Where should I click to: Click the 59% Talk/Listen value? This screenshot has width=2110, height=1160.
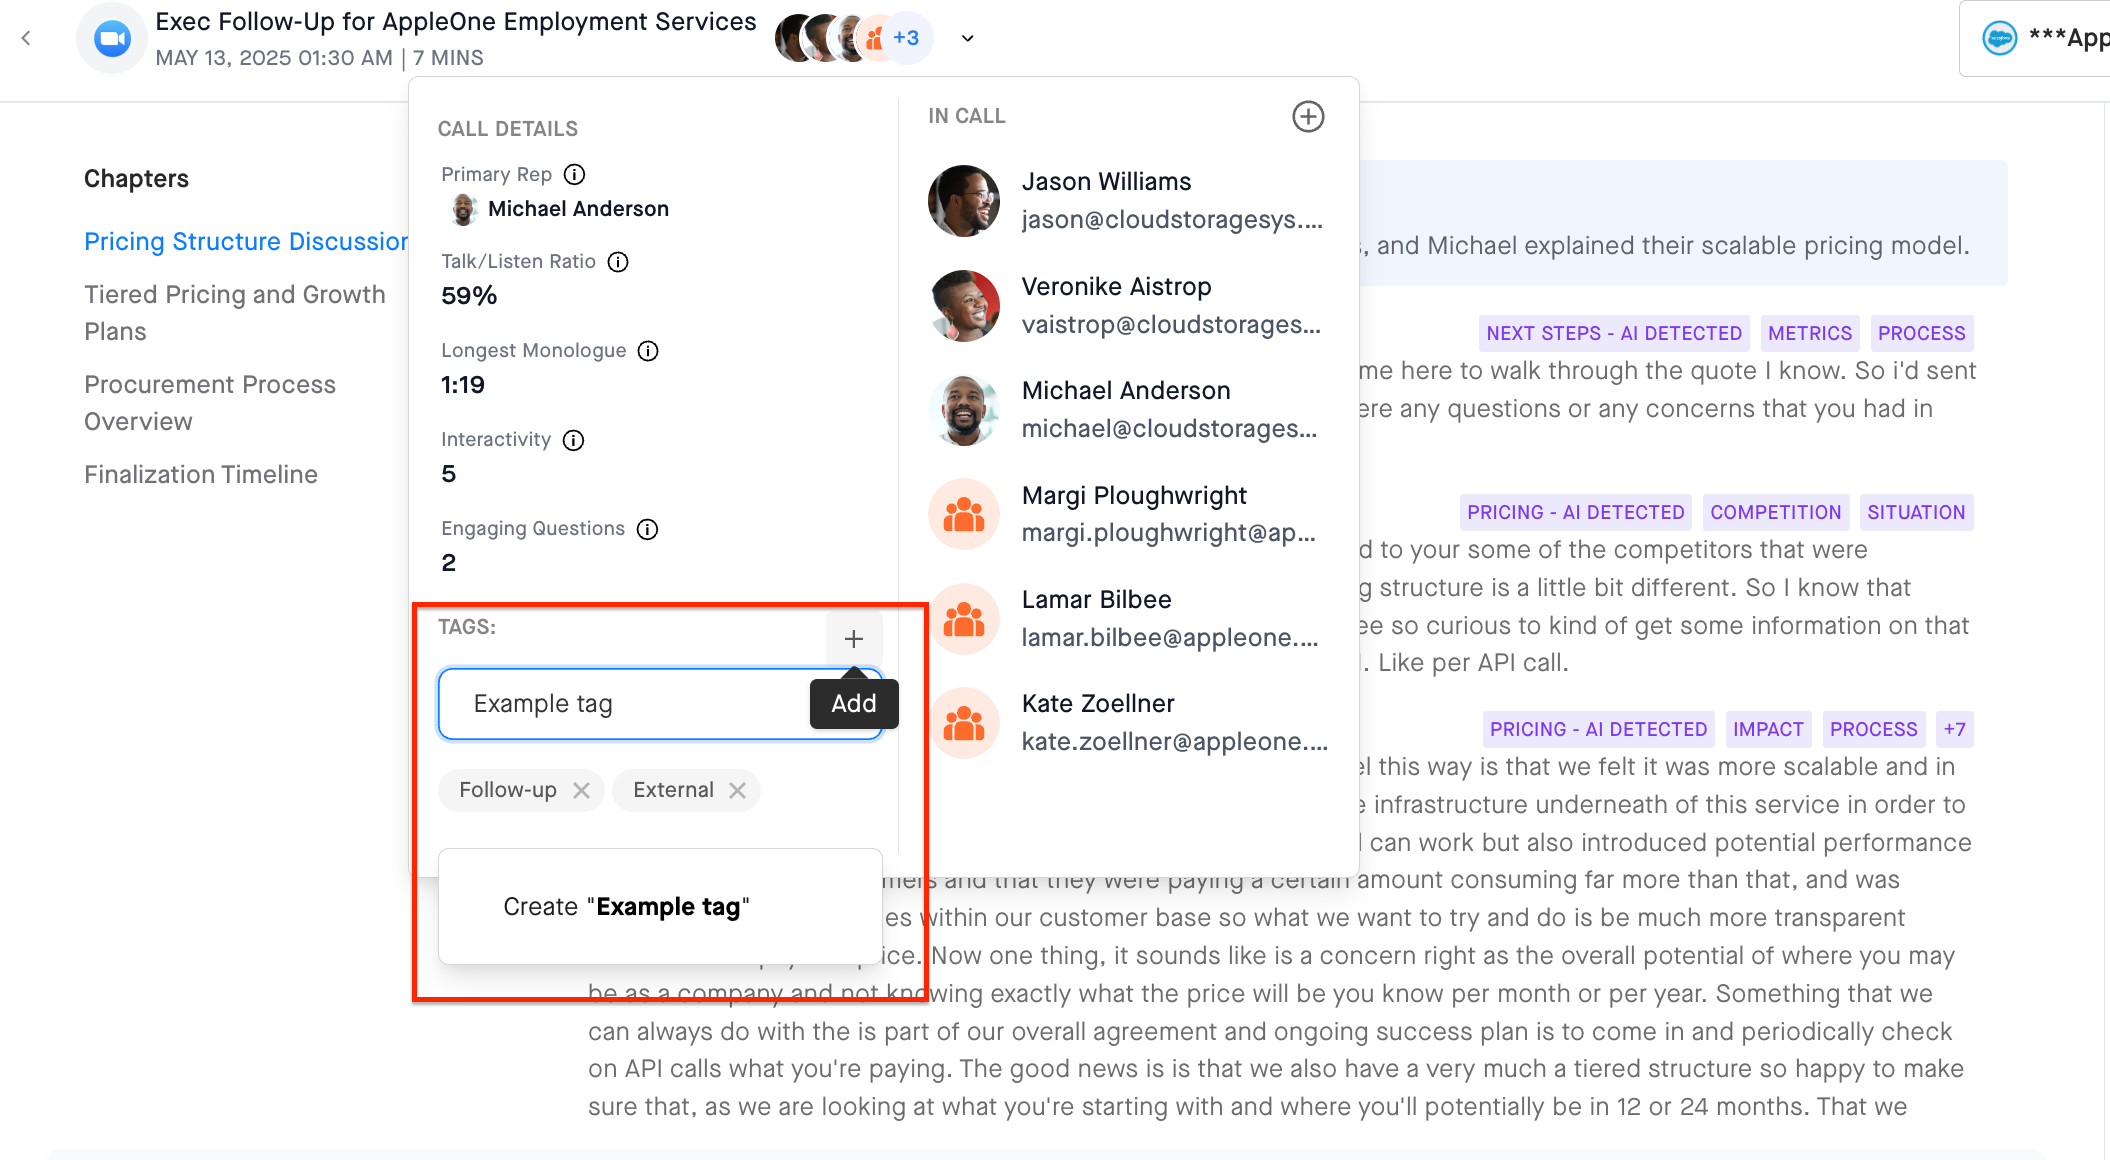click(469, 296)
